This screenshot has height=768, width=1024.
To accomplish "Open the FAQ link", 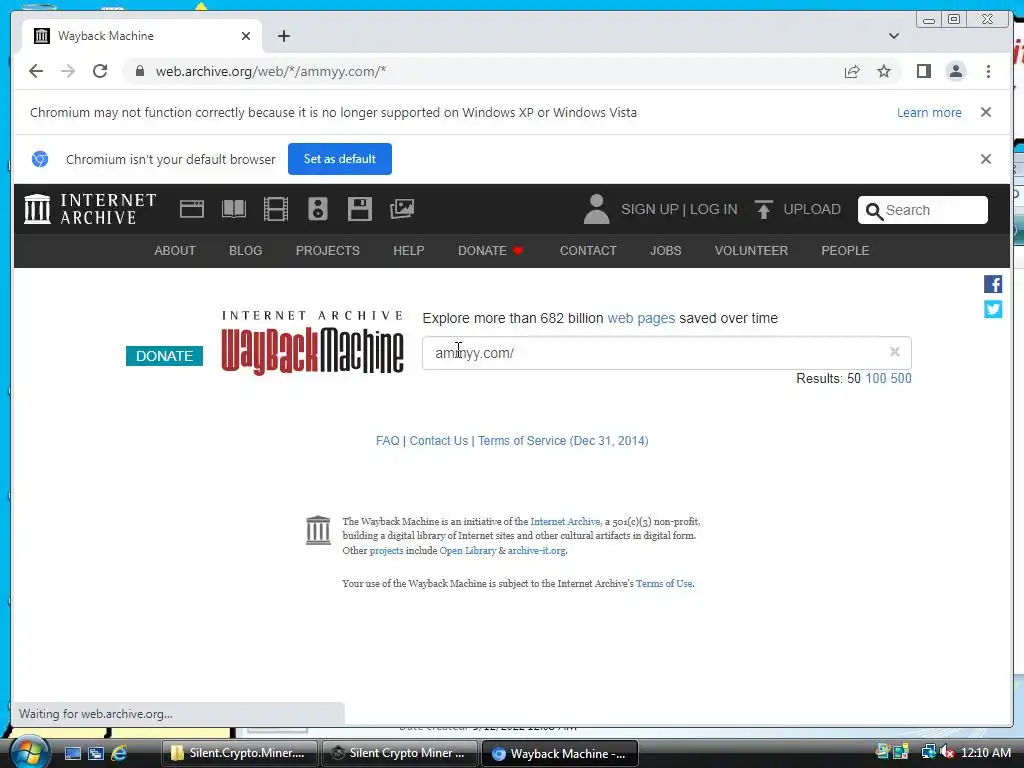I will point(387,441).
